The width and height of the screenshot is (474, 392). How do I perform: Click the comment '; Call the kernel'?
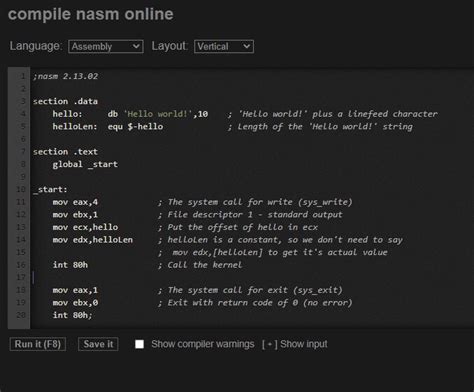click(200, 265)
